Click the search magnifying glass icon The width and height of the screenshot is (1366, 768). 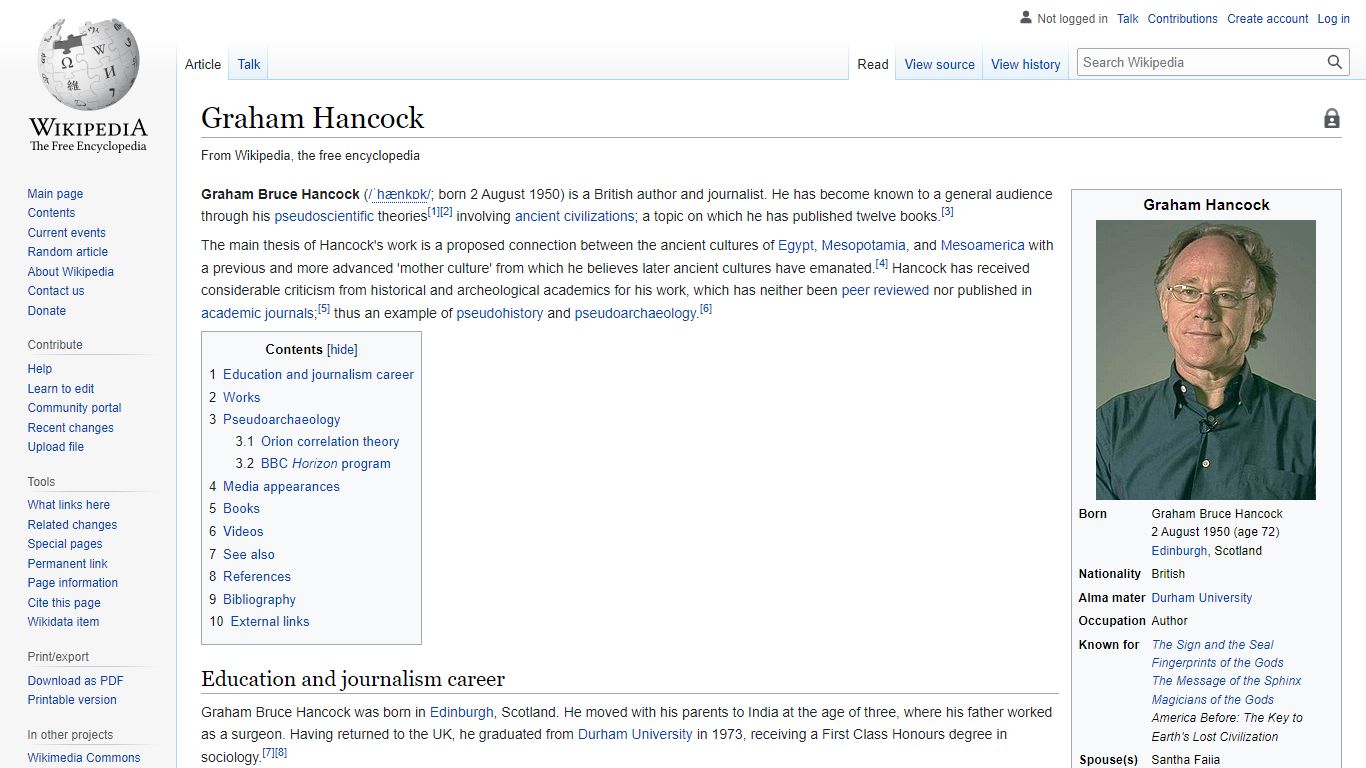tap(1335, 62)
